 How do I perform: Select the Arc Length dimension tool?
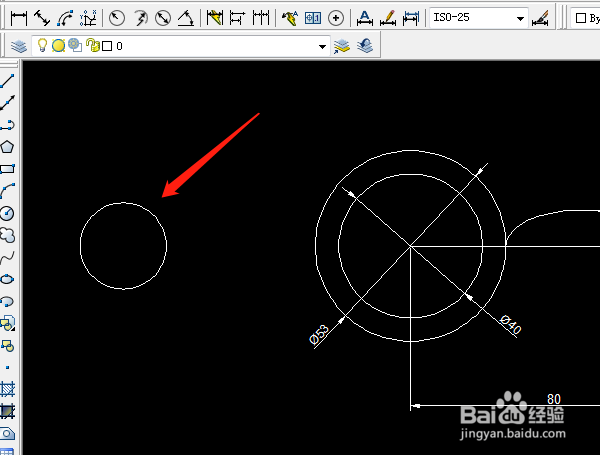click(x=65, y=18)
